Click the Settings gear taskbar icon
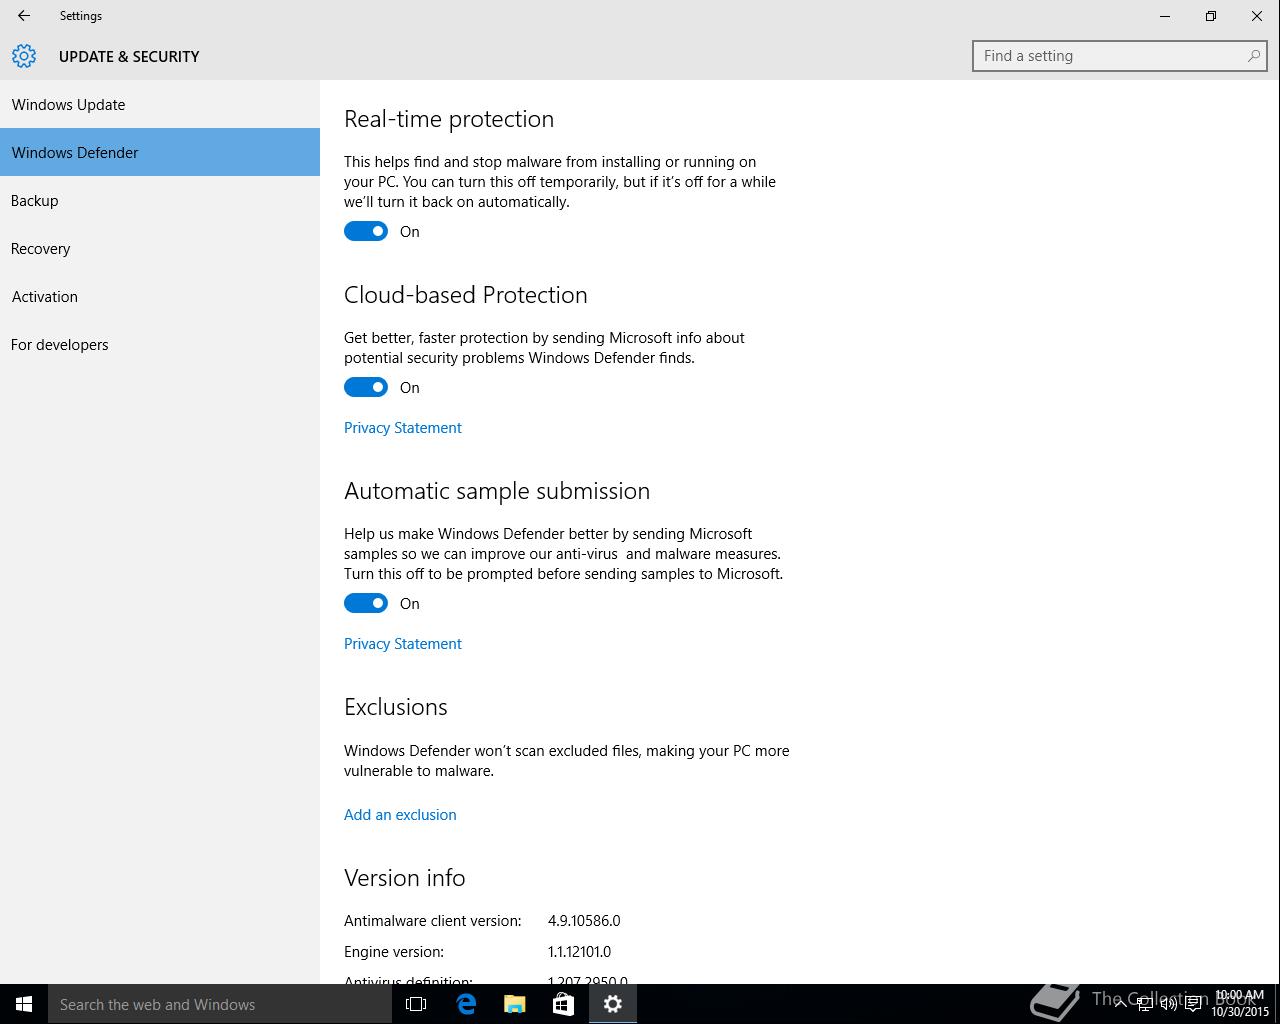 613,1004
